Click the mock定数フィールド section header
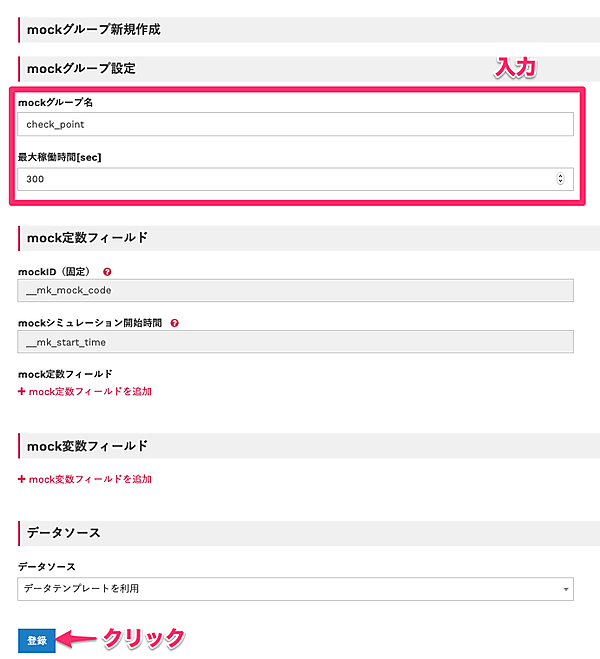This screenshot has width=600, height=659. point(88,237)
